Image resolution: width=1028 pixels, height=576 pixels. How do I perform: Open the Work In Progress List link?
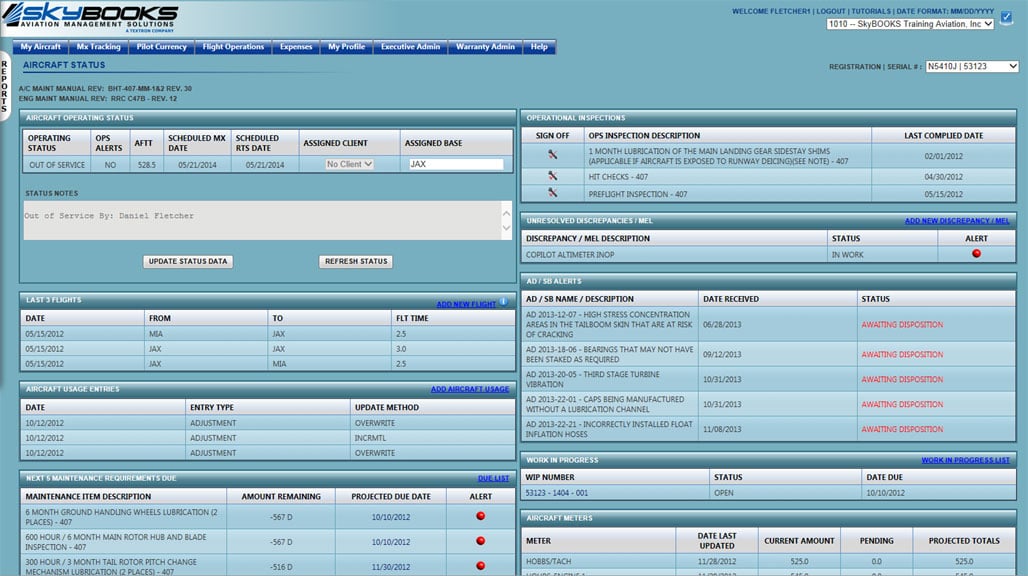point(965,460)
